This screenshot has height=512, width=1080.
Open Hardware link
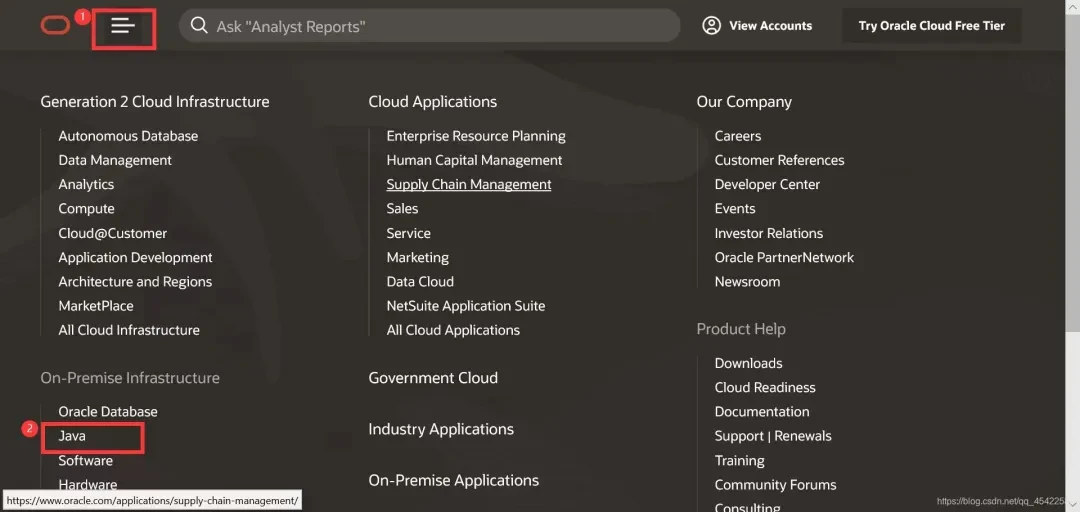[x=87, y=484]
